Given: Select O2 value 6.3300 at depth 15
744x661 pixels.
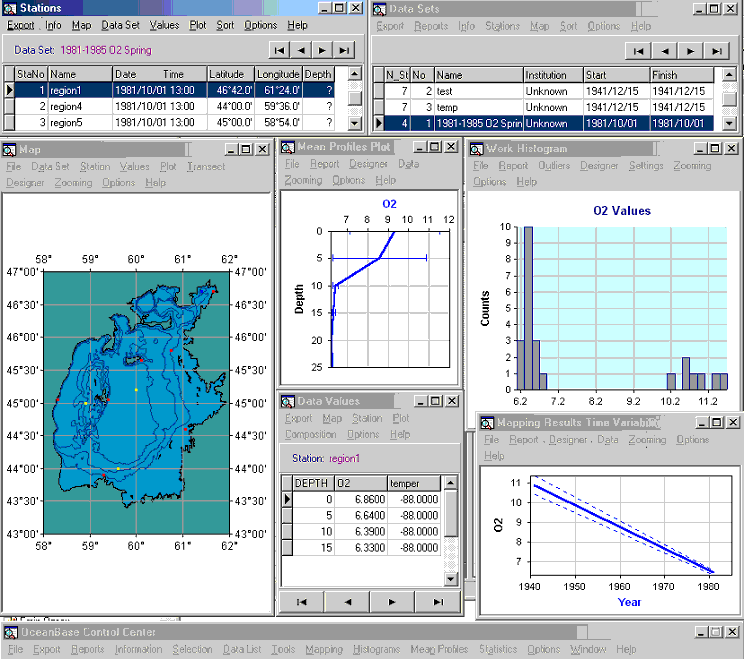Looking at the screenshot, I should point(361,549).
